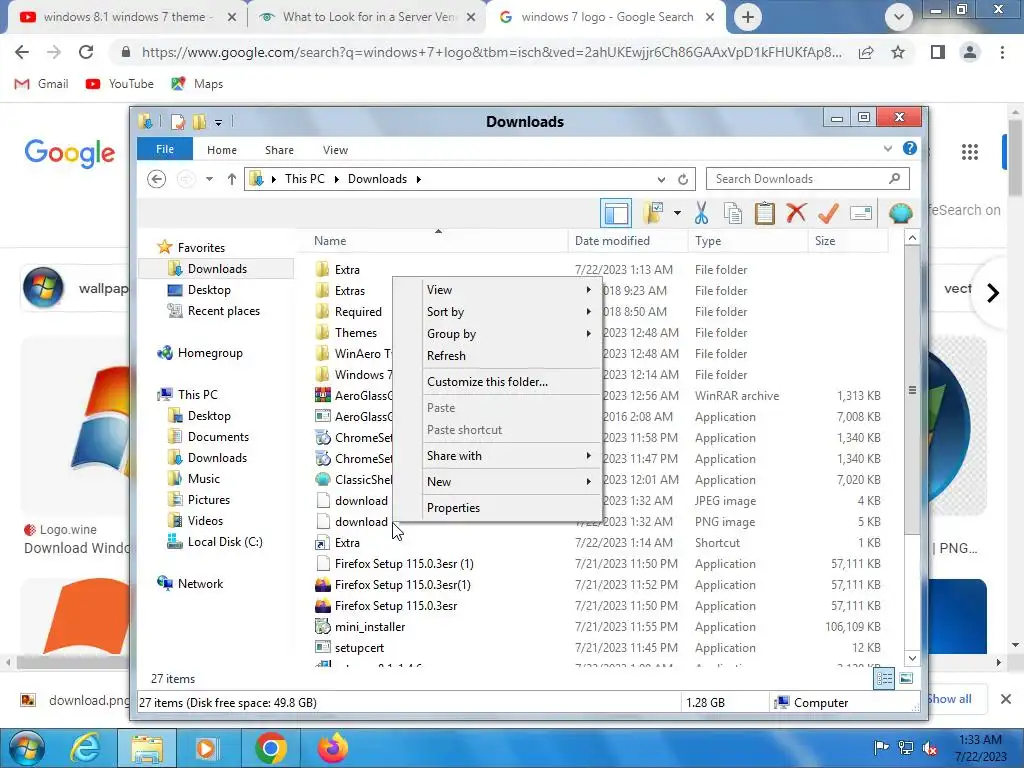Screen dimensions: 1024x768
Task: Select Network in navigation pane
Action: pos(200,583)
